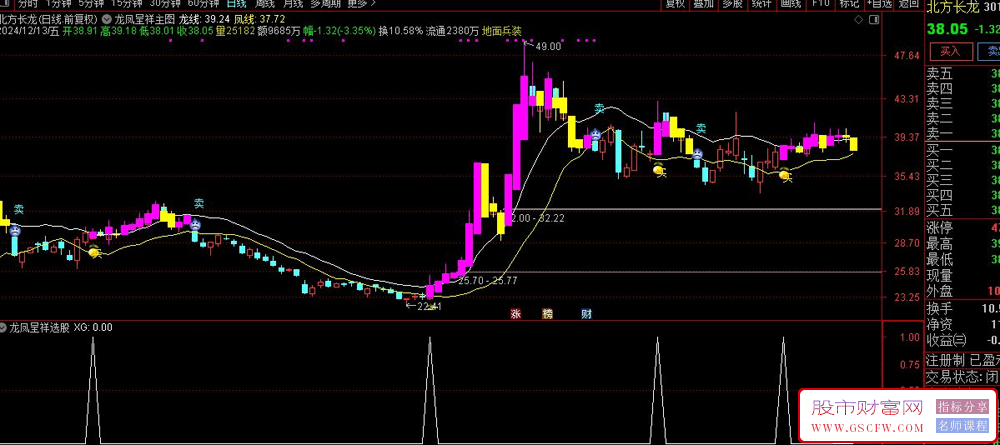Select the 月线 monthly chart tab
1000x445 pixels.
tap(292, 3)
